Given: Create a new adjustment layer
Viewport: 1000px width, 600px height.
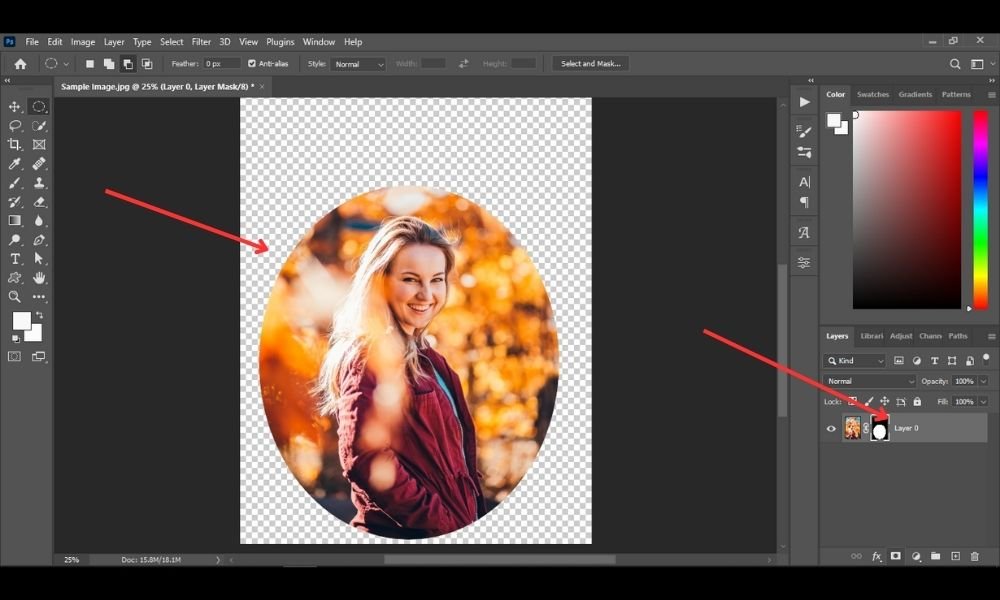Looking at the screenshot, I should tap(916, 556).
